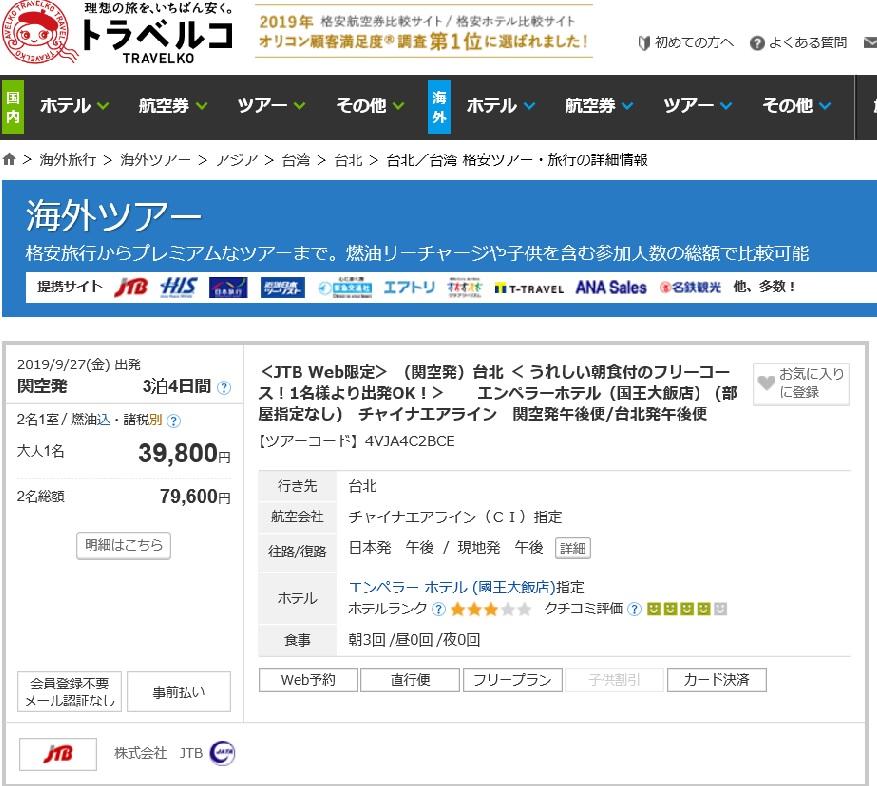Click the JTB logo at the card bottom

coord(58,754)
